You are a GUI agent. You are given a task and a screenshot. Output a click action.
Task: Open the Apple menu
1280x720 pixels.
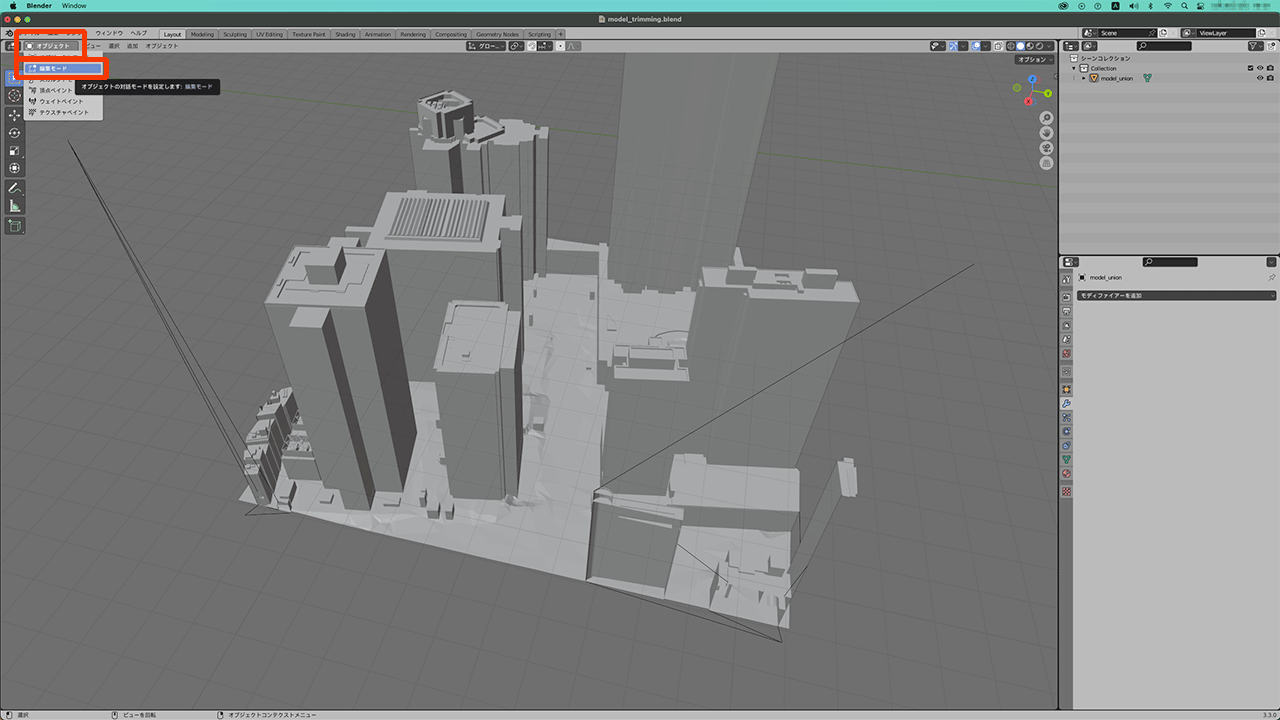(x=13, y=6)
